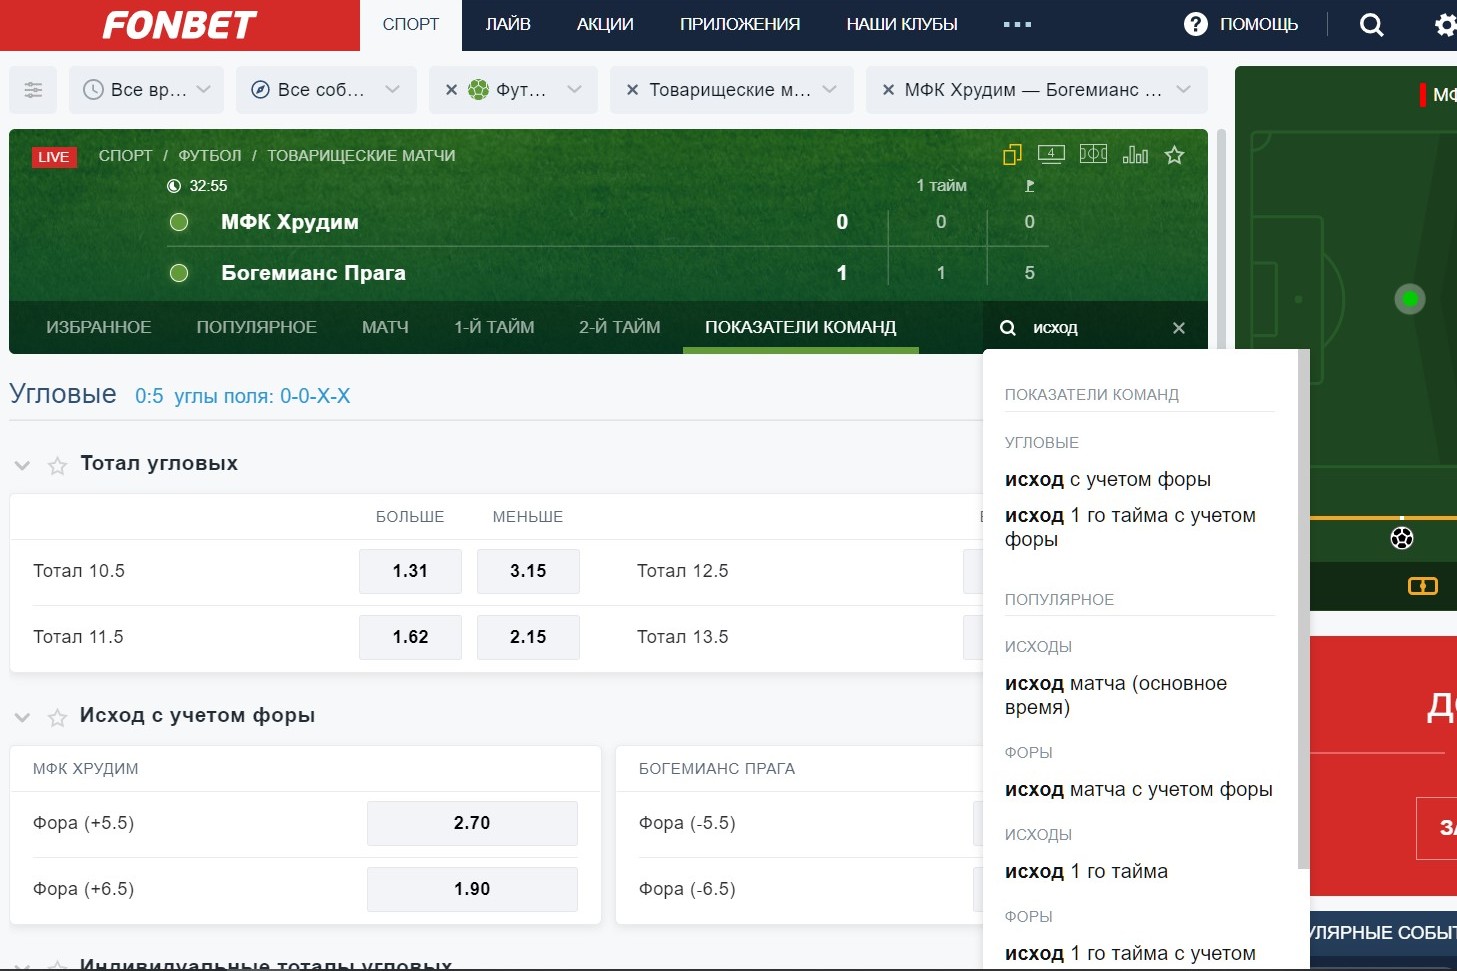Select МФК Хрудим Фора (+5.5) odds 2.70
The height and width of the screenshot is (971, 1457).
[472, 823]
